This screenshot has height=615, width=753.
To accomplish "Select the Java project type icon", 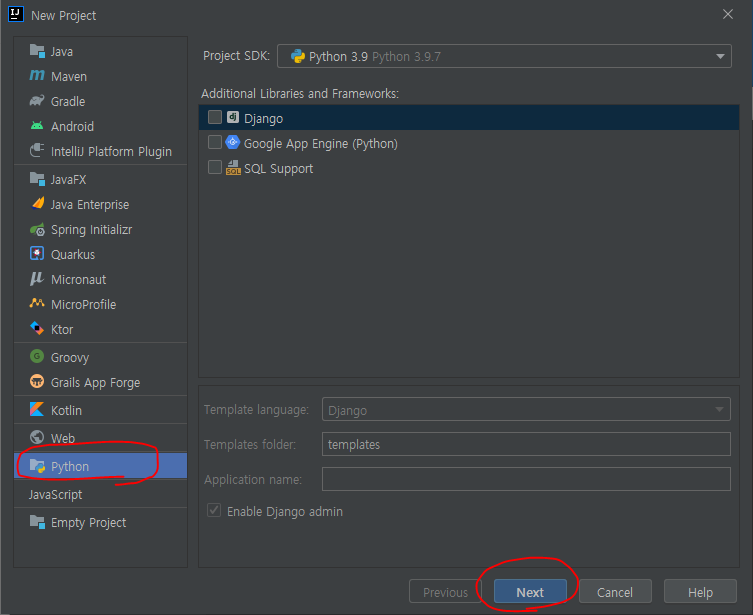I will pos(37,51).
